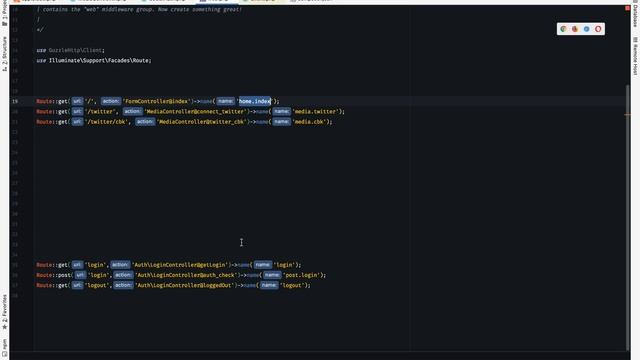
Task: Open the Remote Host tool window
Action: (x=636, y=56)
